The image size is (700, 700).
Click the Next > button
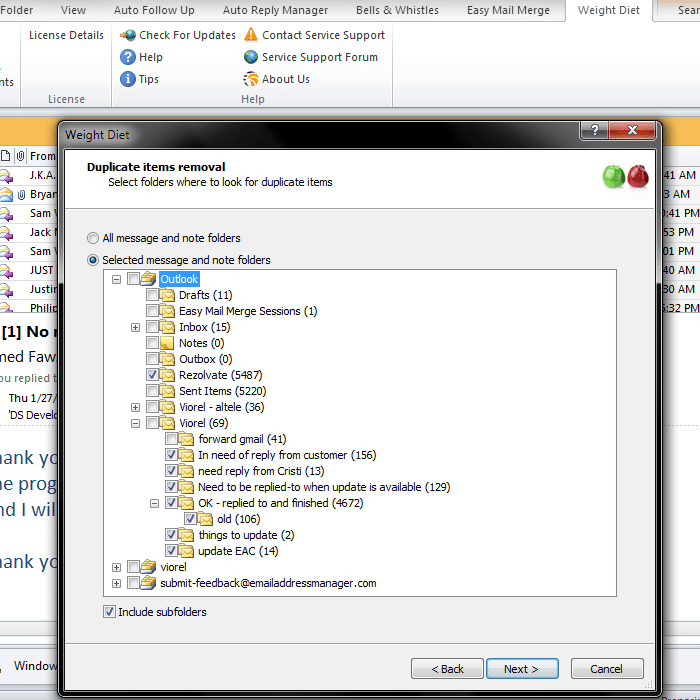click(x=522, y=669)
